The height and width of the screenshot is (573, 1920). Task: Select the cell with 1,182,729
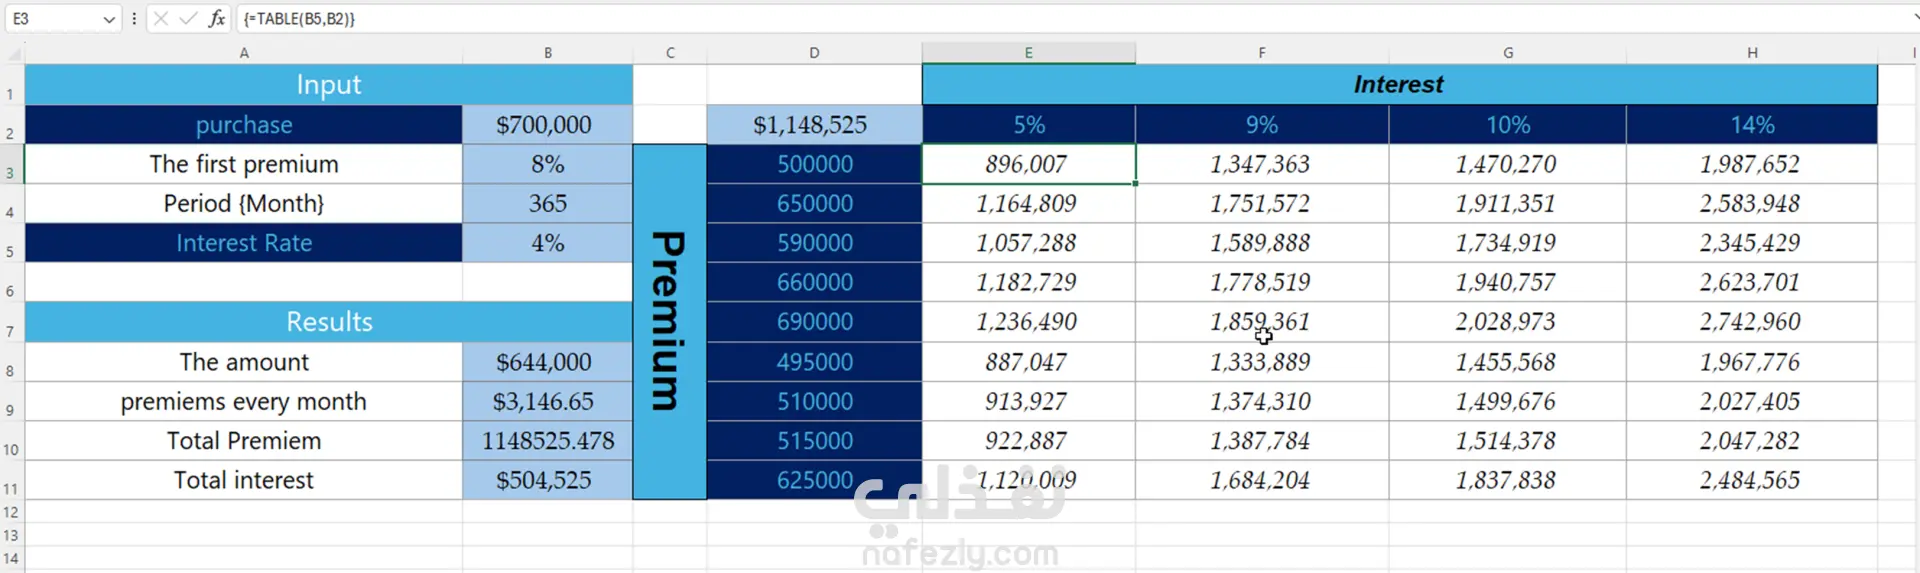click(1028, 283)
